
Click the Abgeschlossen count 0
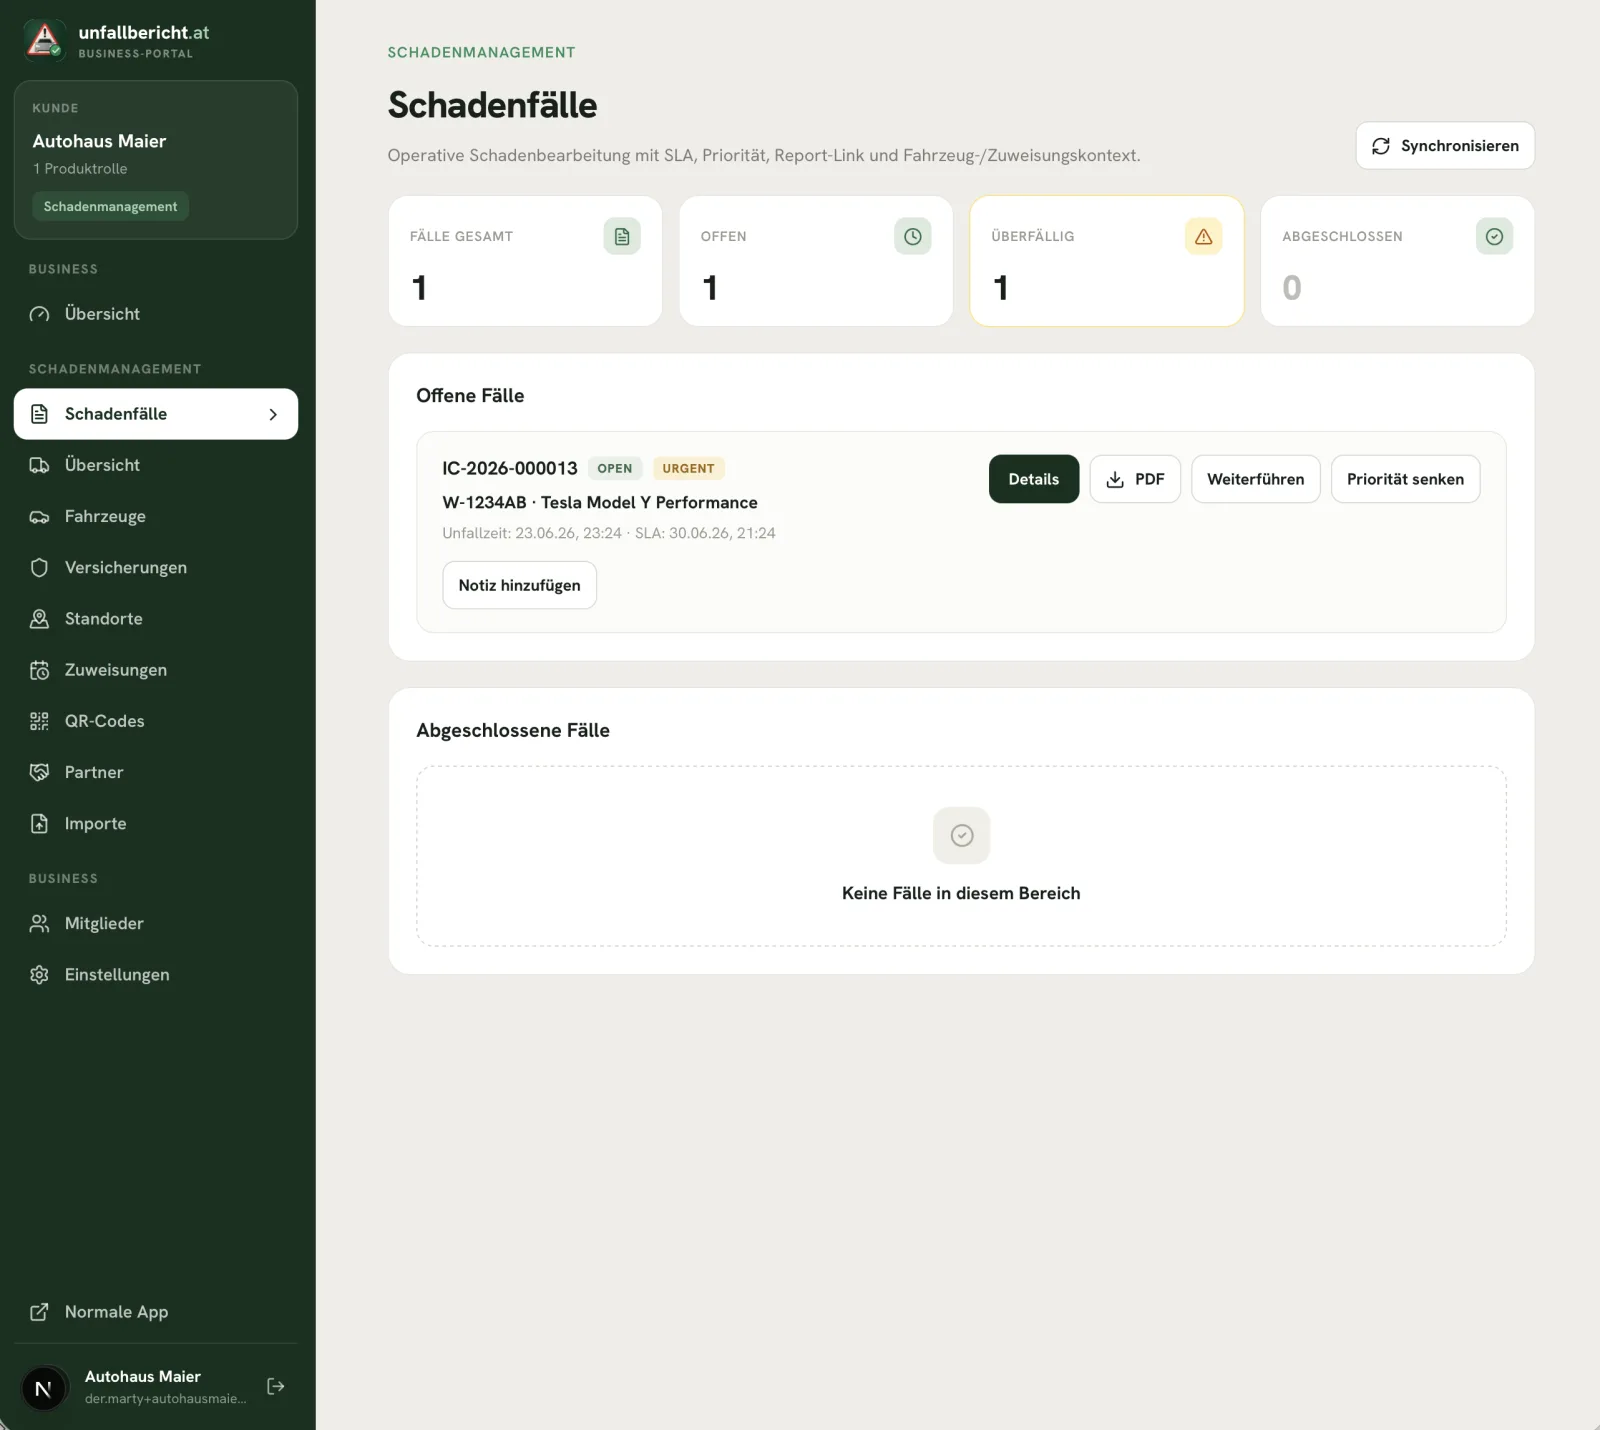click(x=1292, y=288)
